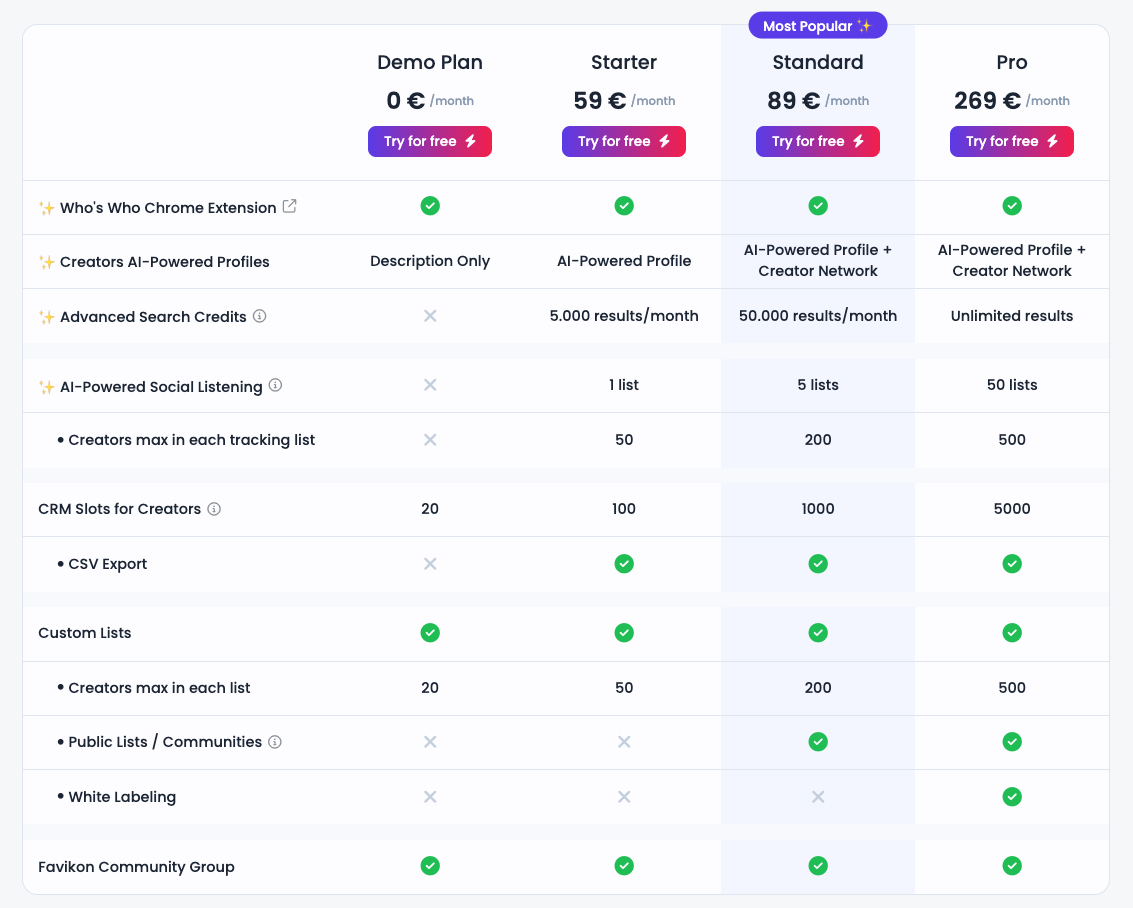Image resolution: width=1133 pixels, height=908 pixels.
Task: Click the X icon for Demo Plan CSV Export
Action: point(430,564)
